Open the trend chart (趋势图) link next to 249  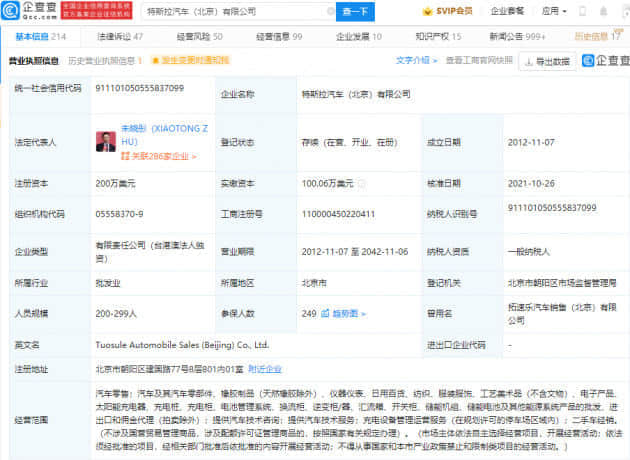pyautogui.click(x=344, y=313)
